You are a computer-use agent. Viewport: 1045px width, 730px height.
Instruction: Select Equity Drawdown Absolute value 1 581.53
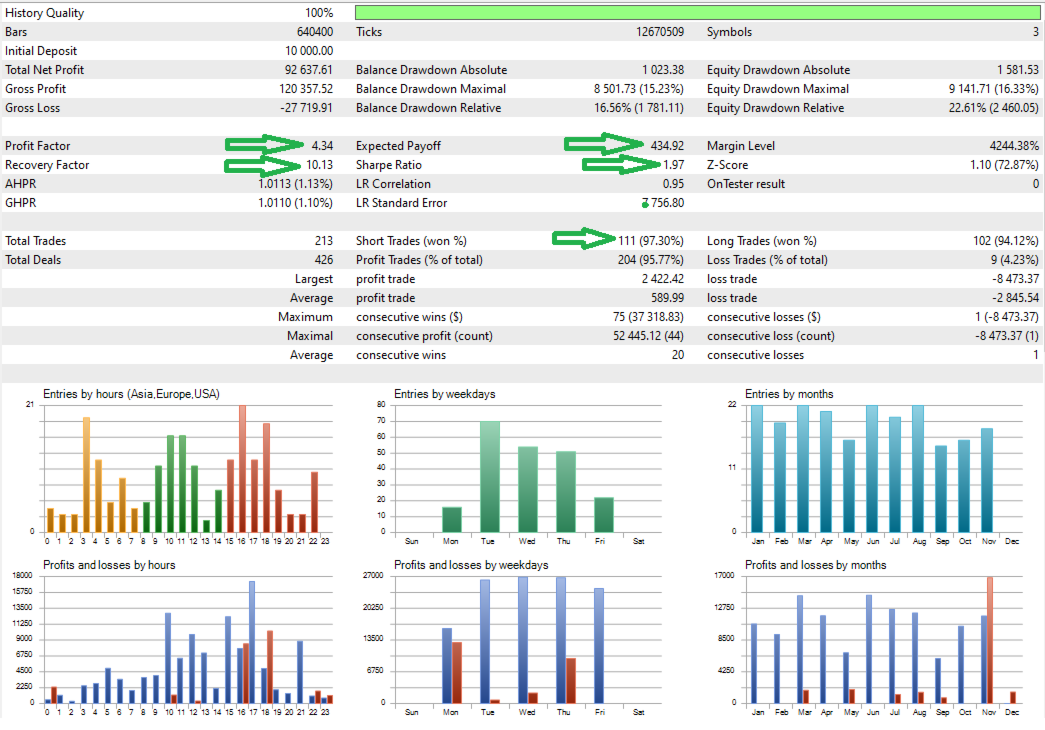tap(1018, 70)
